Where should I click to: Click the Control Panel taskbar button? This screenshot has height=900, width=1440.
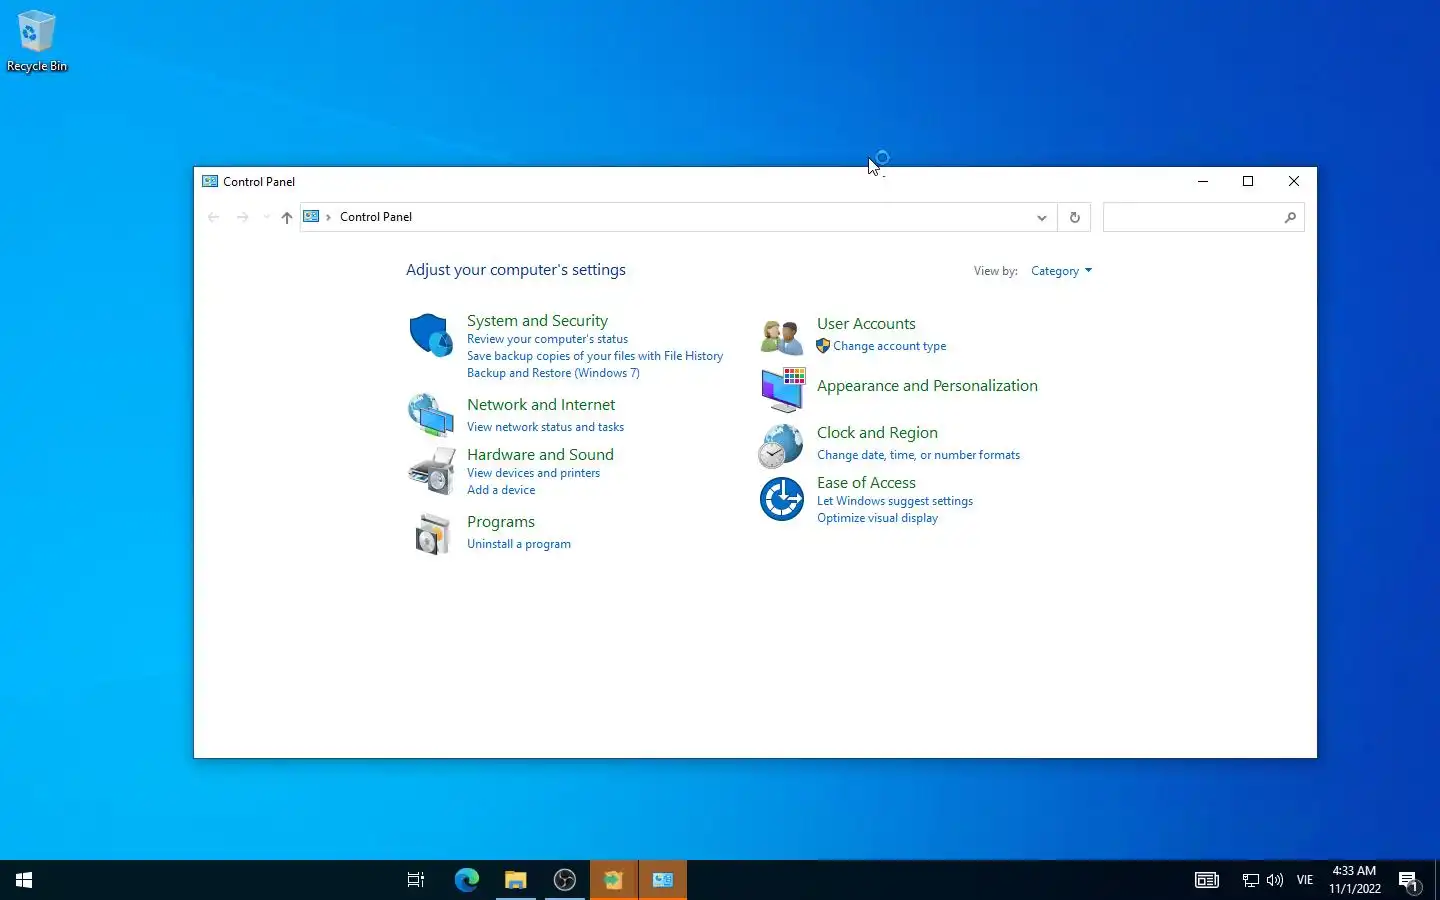click(663, 880)
